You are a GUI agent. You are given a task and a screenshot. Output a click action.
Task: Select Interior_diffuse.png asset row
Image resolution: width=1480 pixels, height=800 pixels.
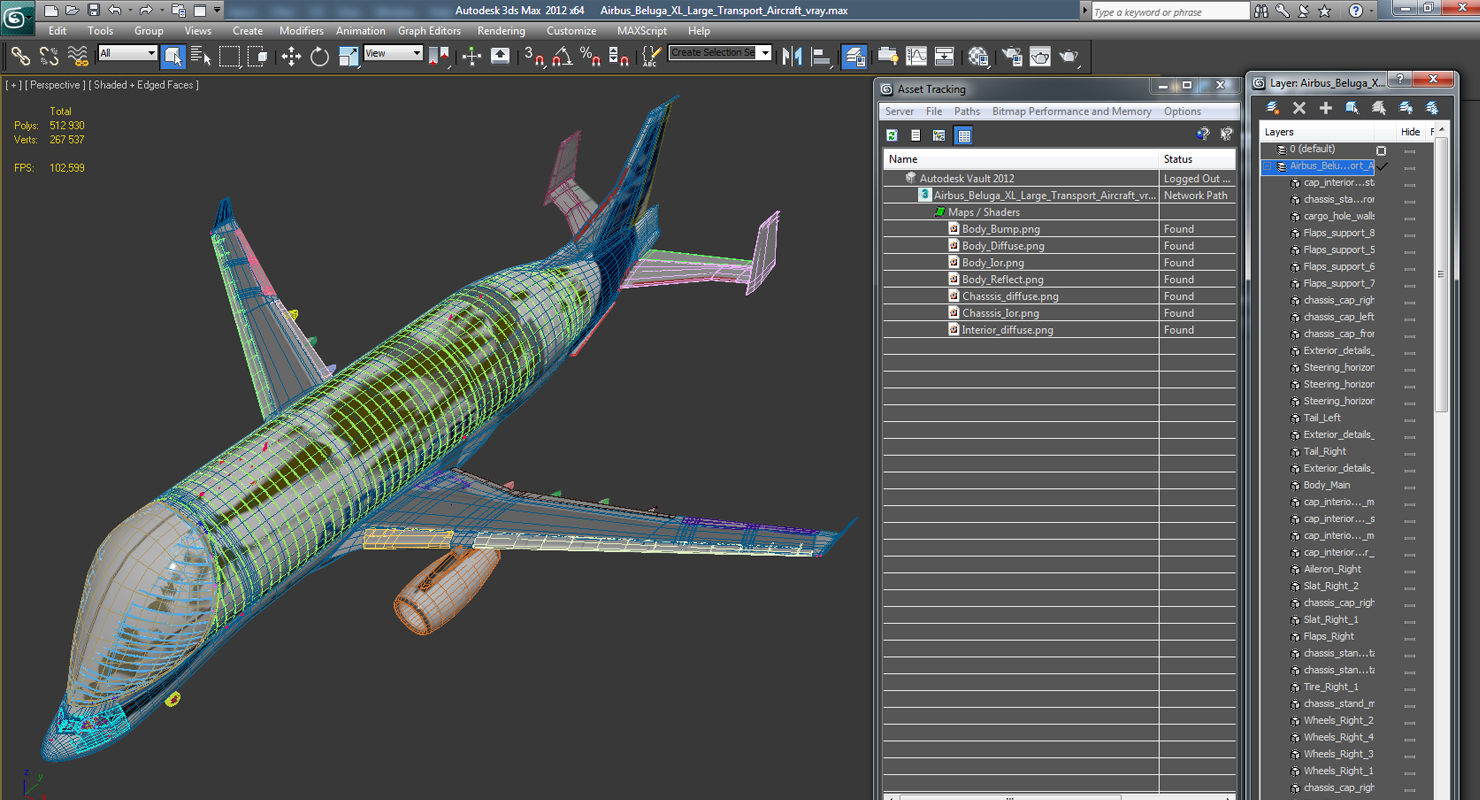[1059, 330]
